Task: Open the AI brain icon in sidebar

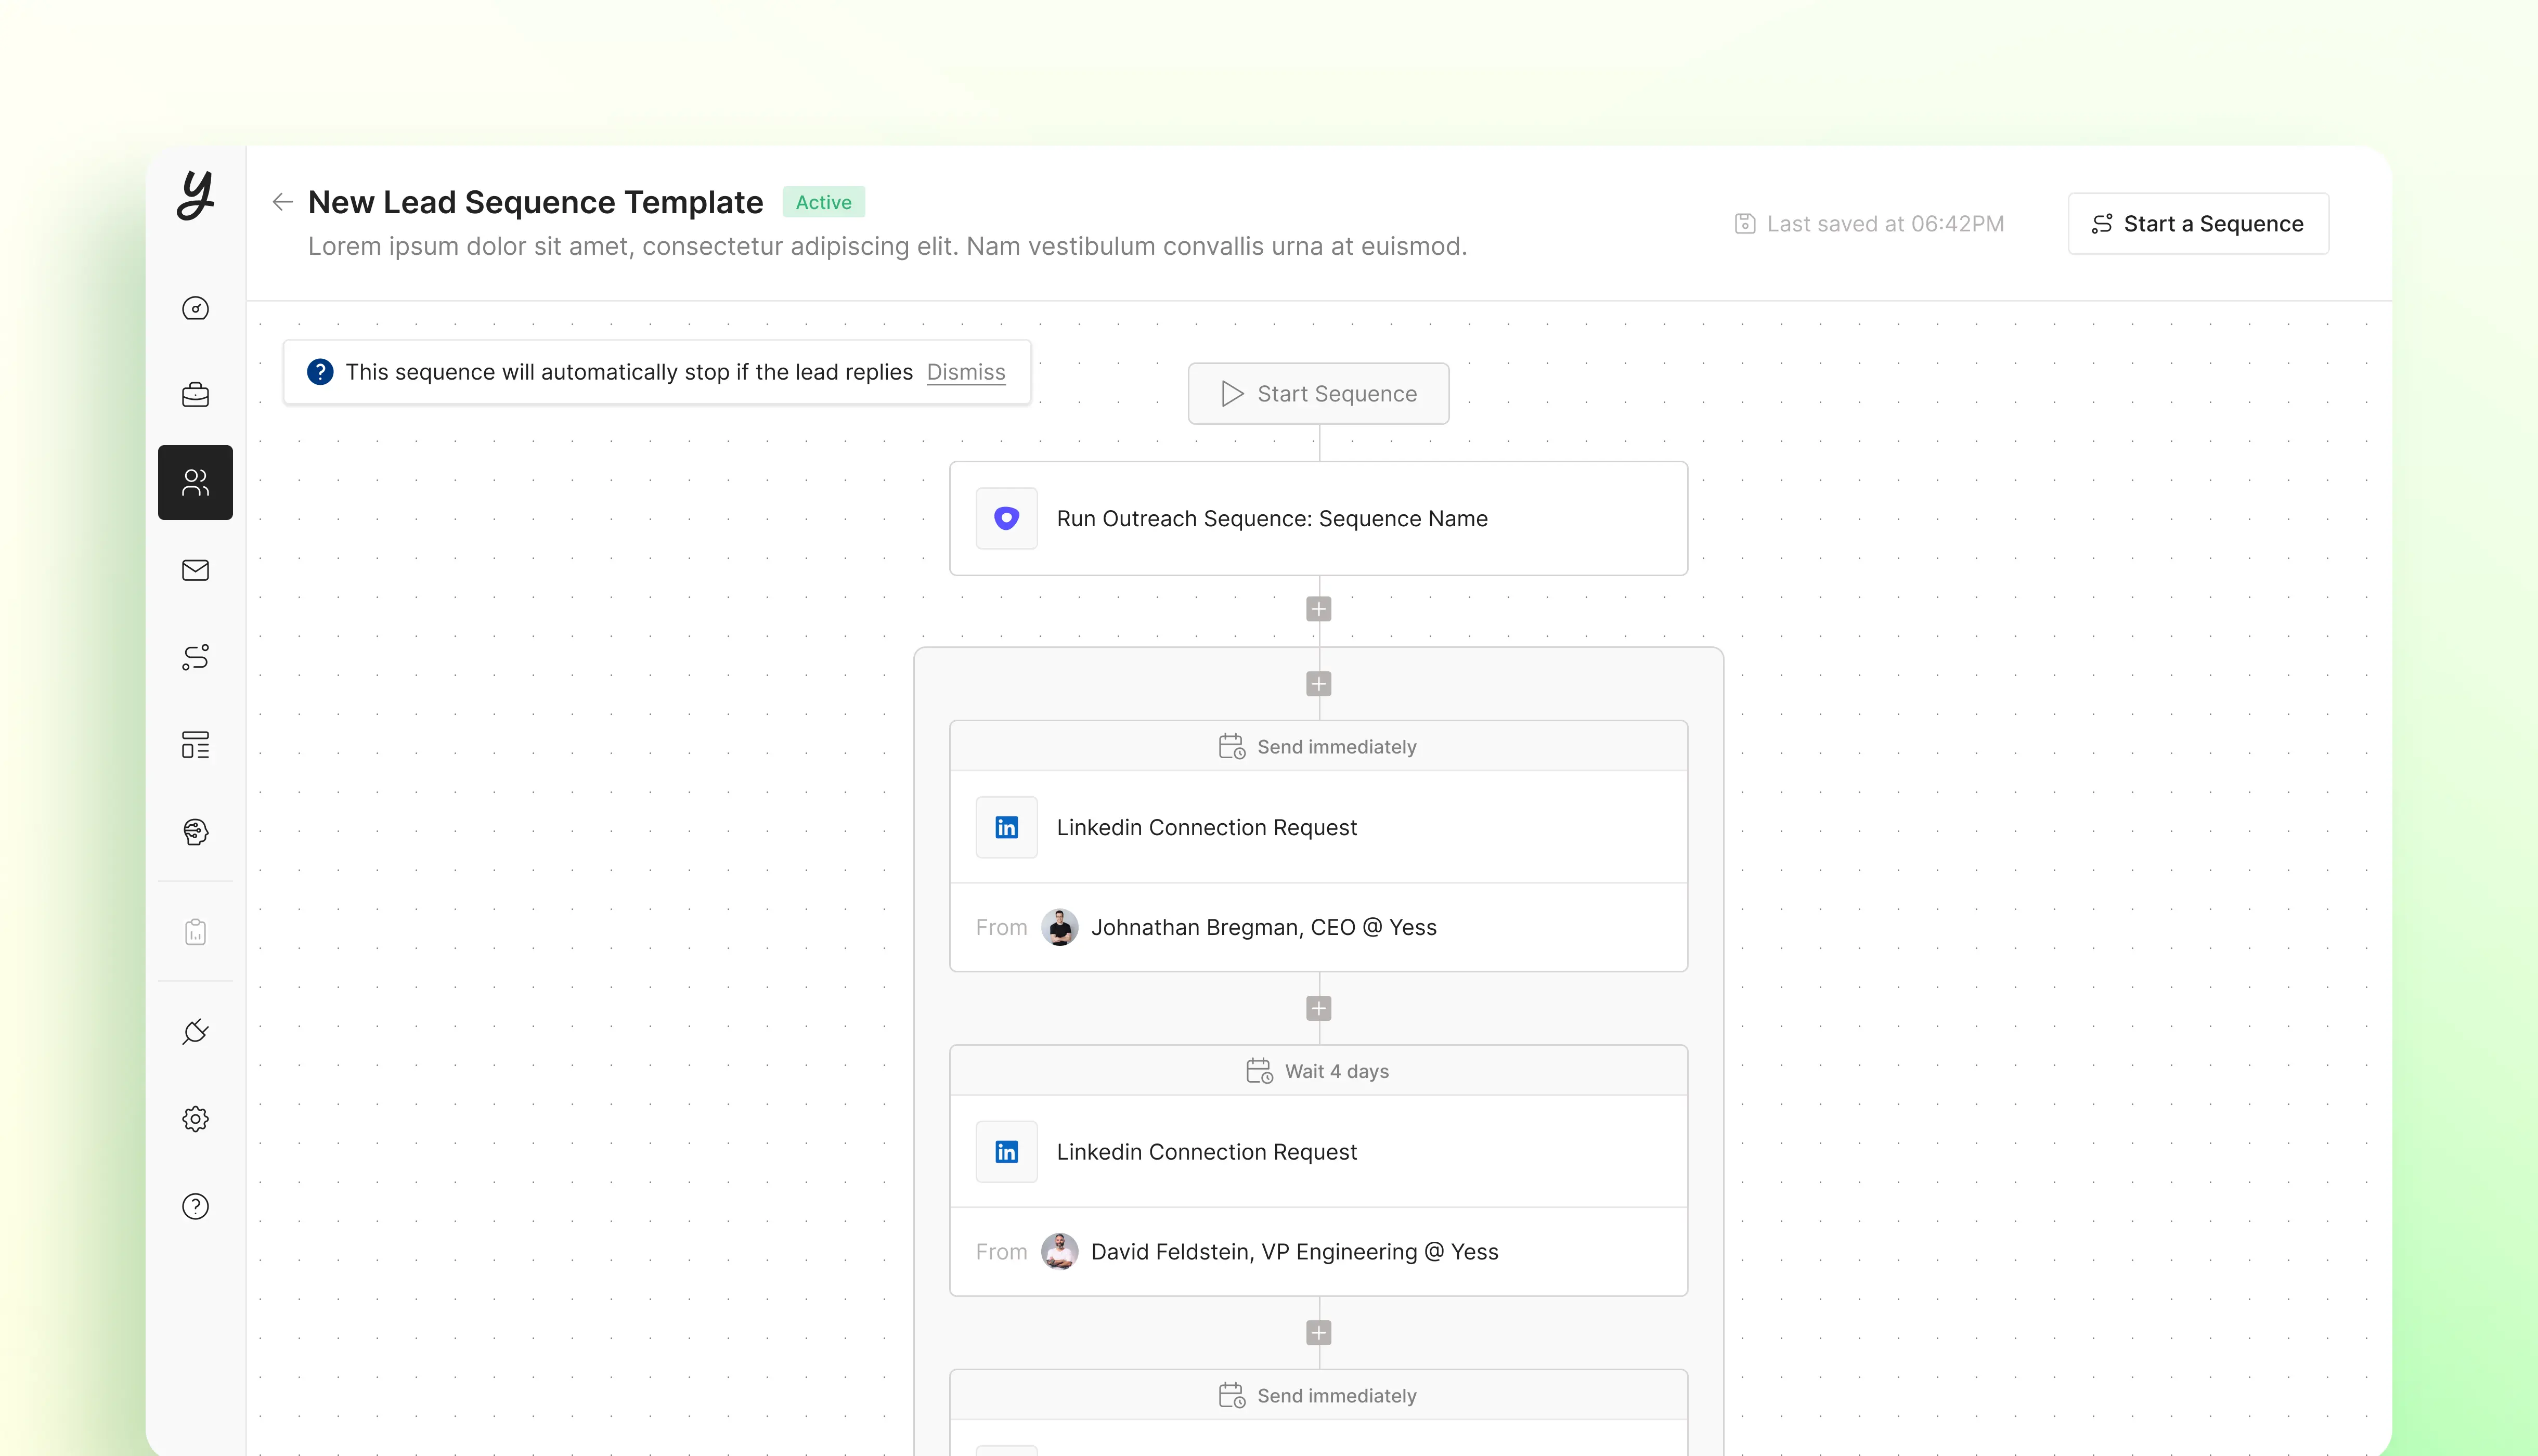Action: click(196, 832)
